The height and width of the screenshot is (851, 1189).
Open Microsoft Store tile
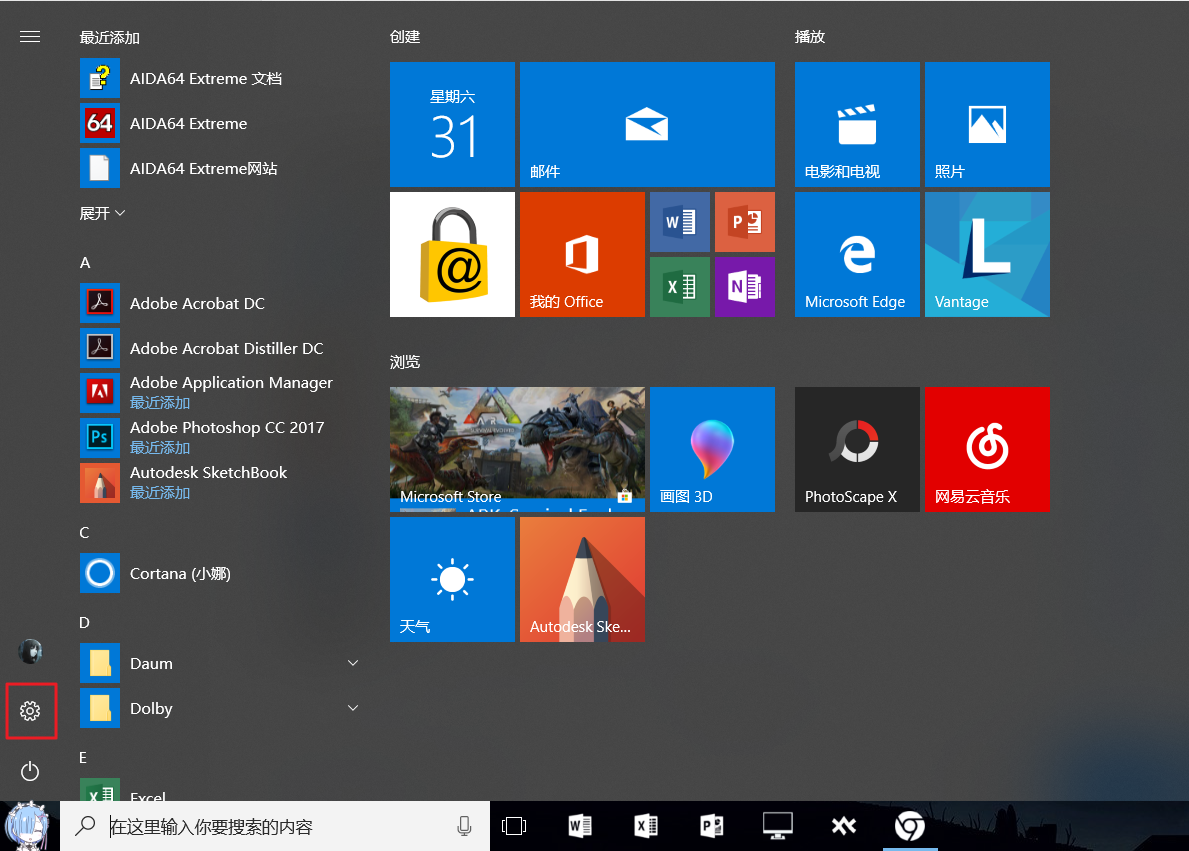[x=517, y=449]
